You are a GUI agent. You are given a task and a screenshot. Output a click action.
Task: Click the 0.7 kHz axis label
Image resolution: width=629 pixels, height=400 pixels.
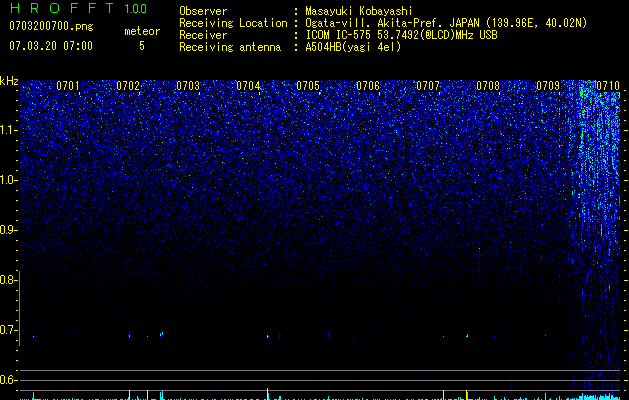pos(8,330)
